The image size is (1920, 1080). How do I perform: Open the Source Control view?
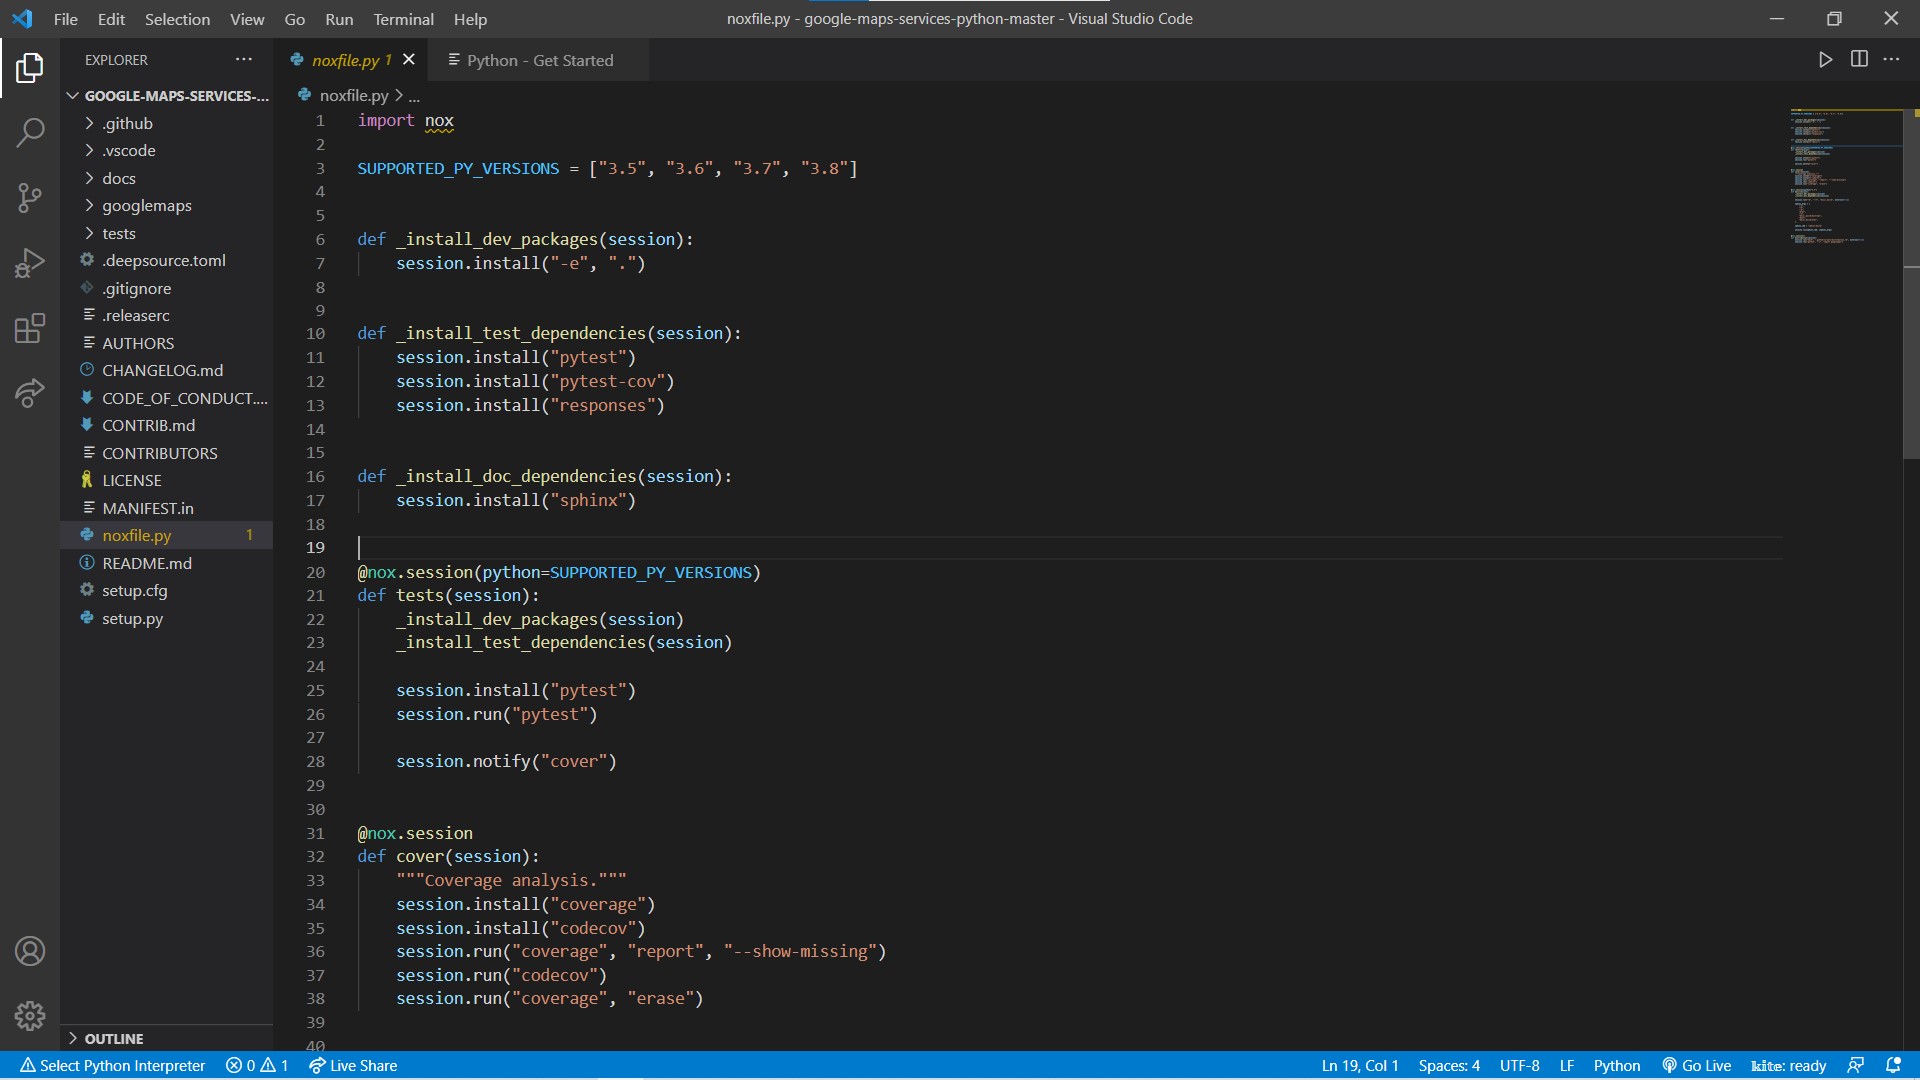point(30,197)
